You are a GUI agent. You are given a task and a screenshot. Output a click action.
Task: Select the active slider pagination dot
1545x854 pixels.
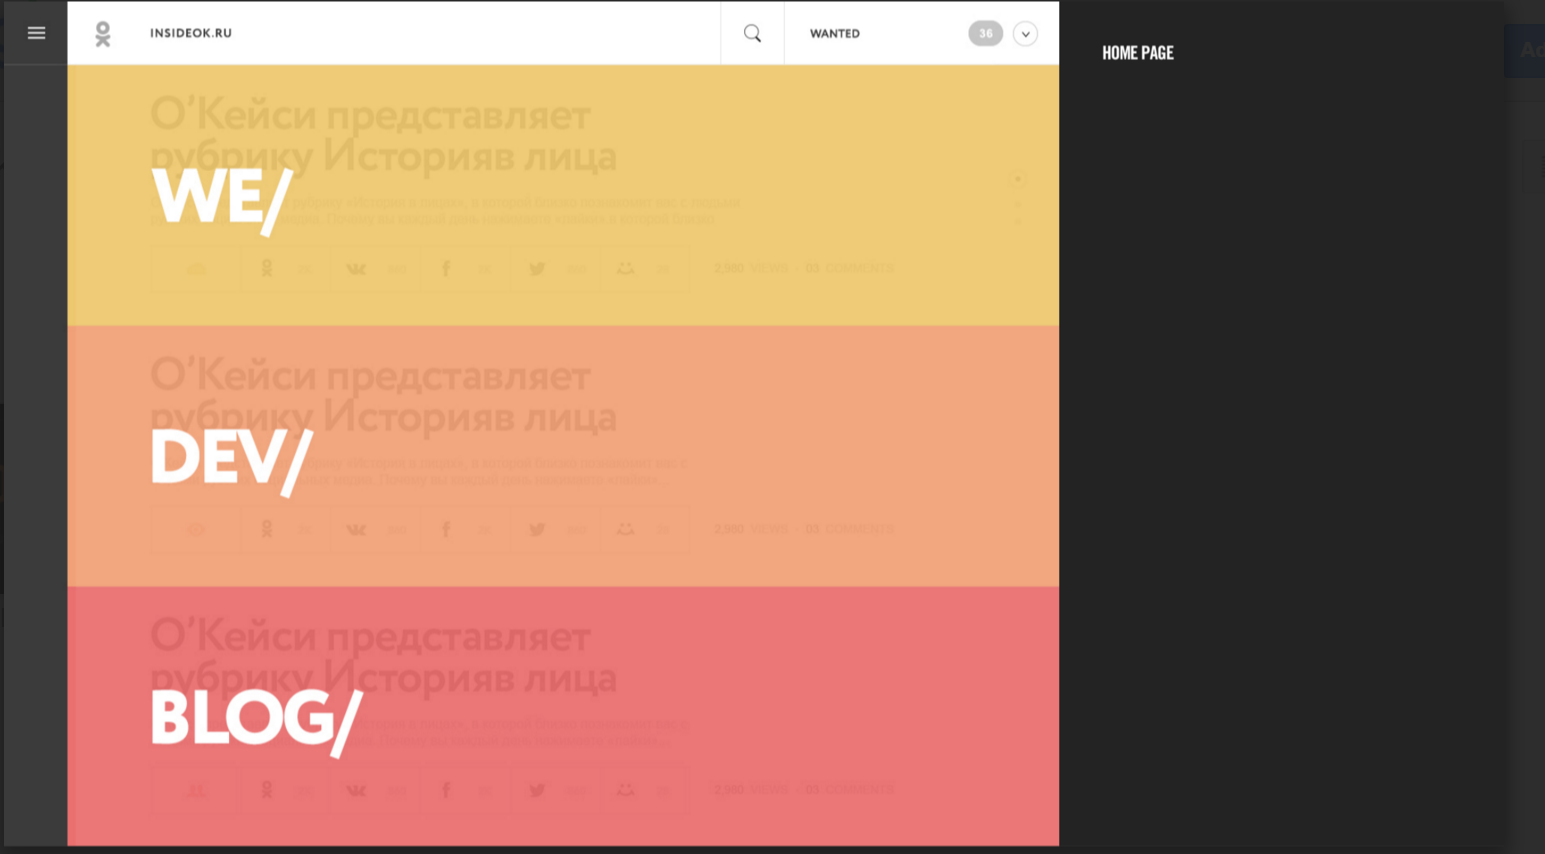pos(1018,179)
